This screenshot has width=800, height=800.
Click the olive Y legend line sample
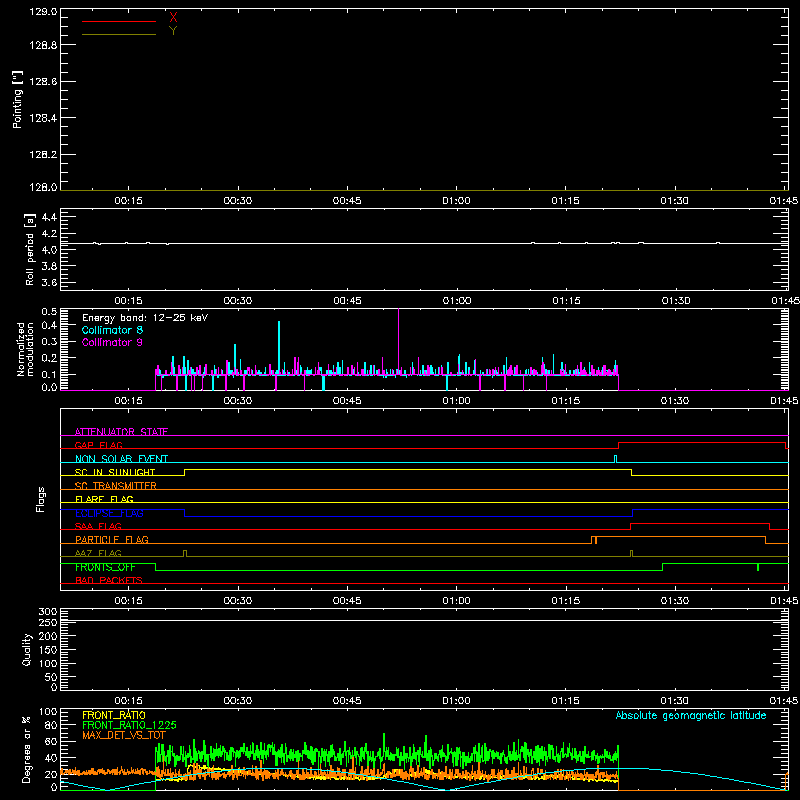coord(119,35)
